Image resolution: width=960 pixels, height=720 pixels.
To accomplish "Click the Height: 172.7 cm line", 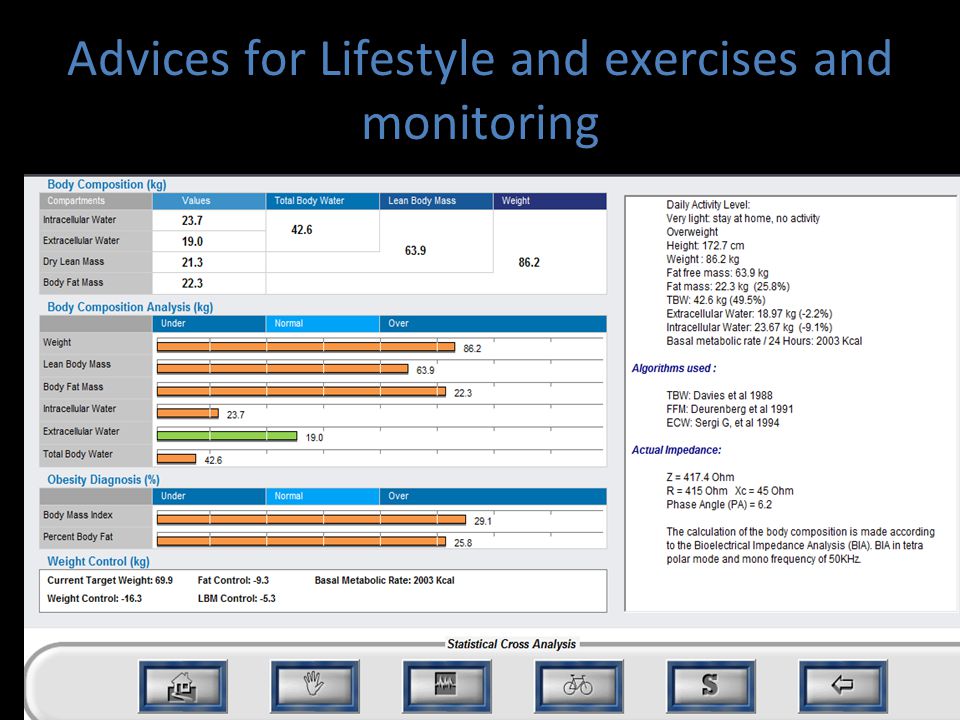I will [x=705, y=246].
